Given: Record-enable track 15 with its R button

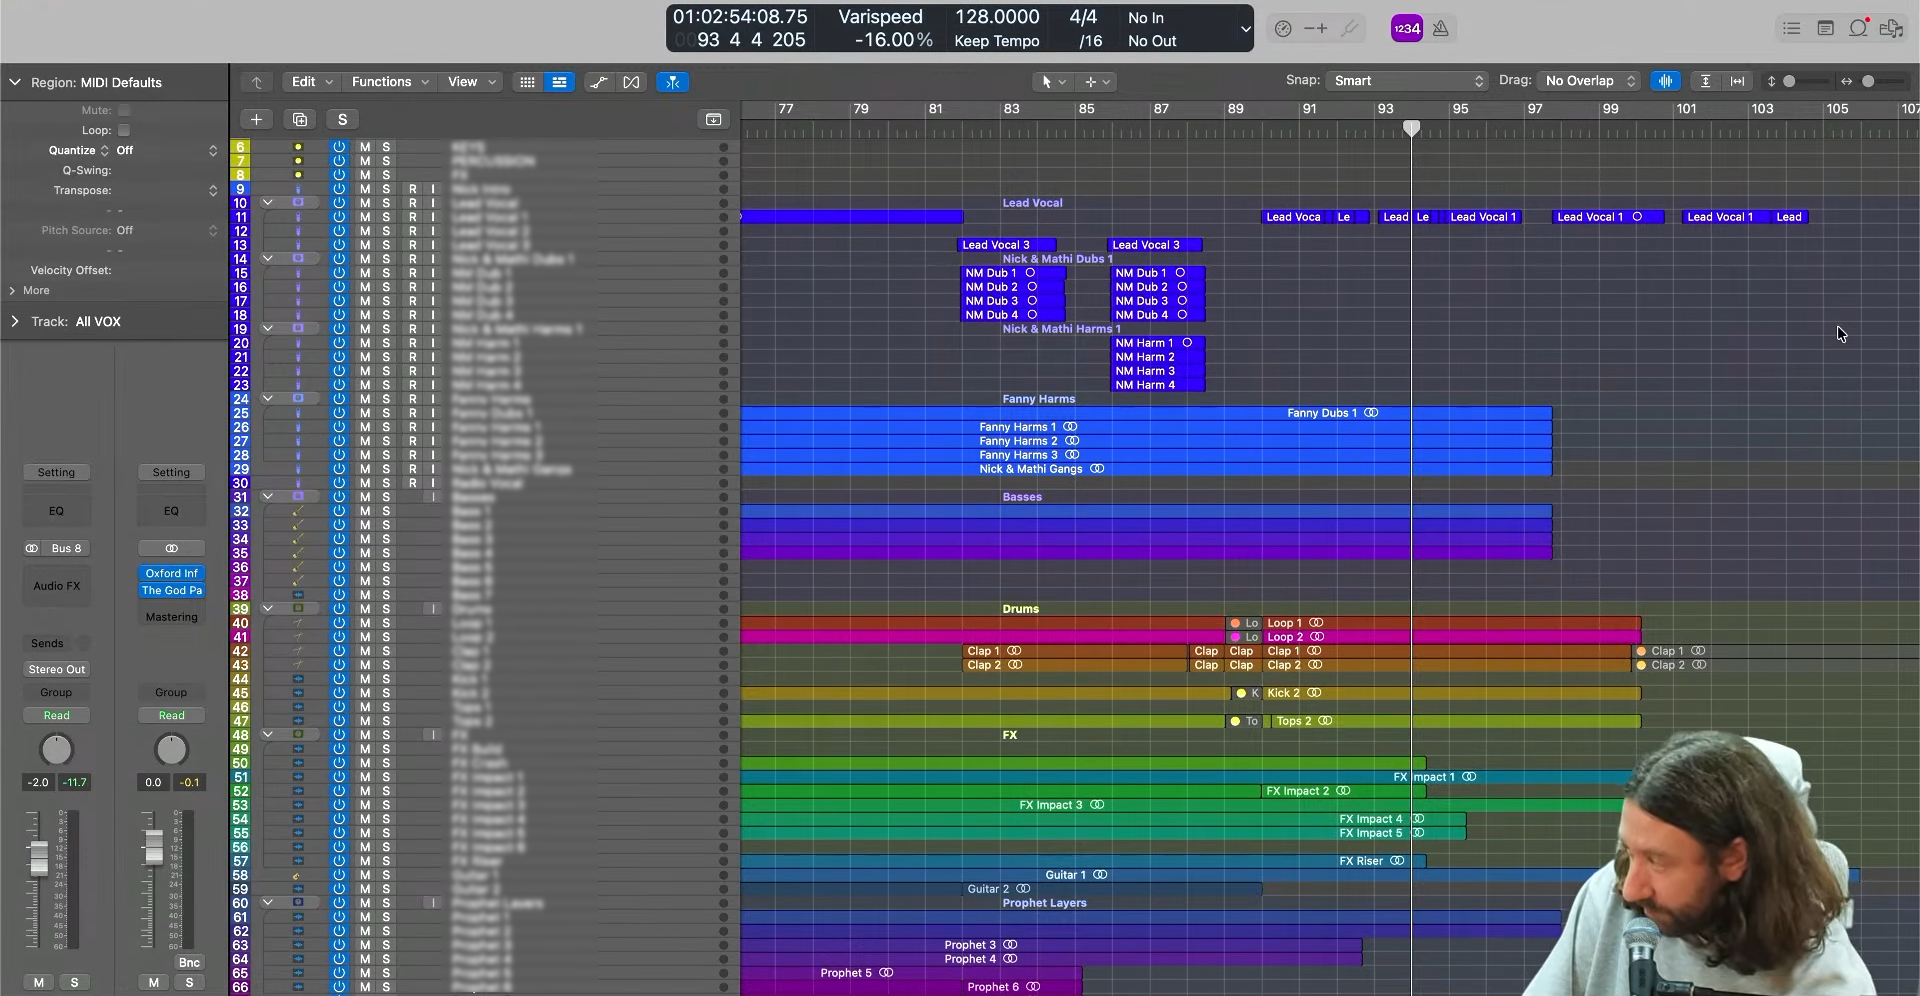Looking at the screenshot, I should (412, 273).
